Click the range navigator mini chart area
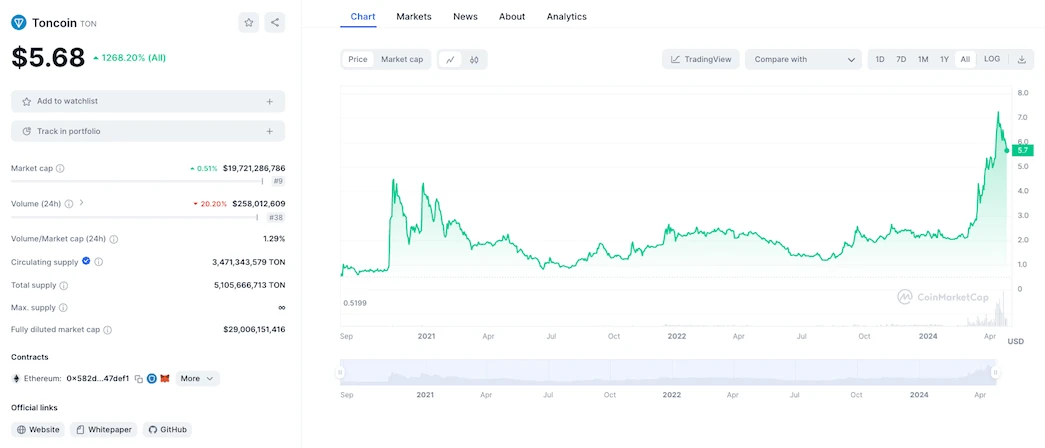1045x448 pixels. pos(668,373)
